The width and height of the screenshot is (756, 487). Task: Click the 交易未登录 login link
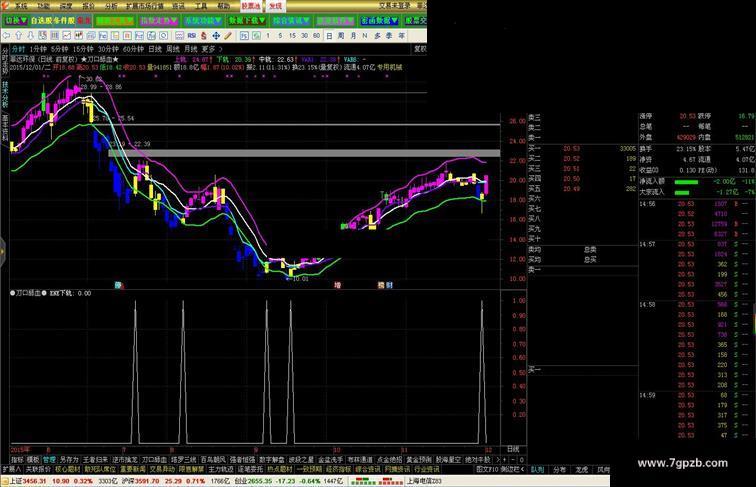click(395, 6)
